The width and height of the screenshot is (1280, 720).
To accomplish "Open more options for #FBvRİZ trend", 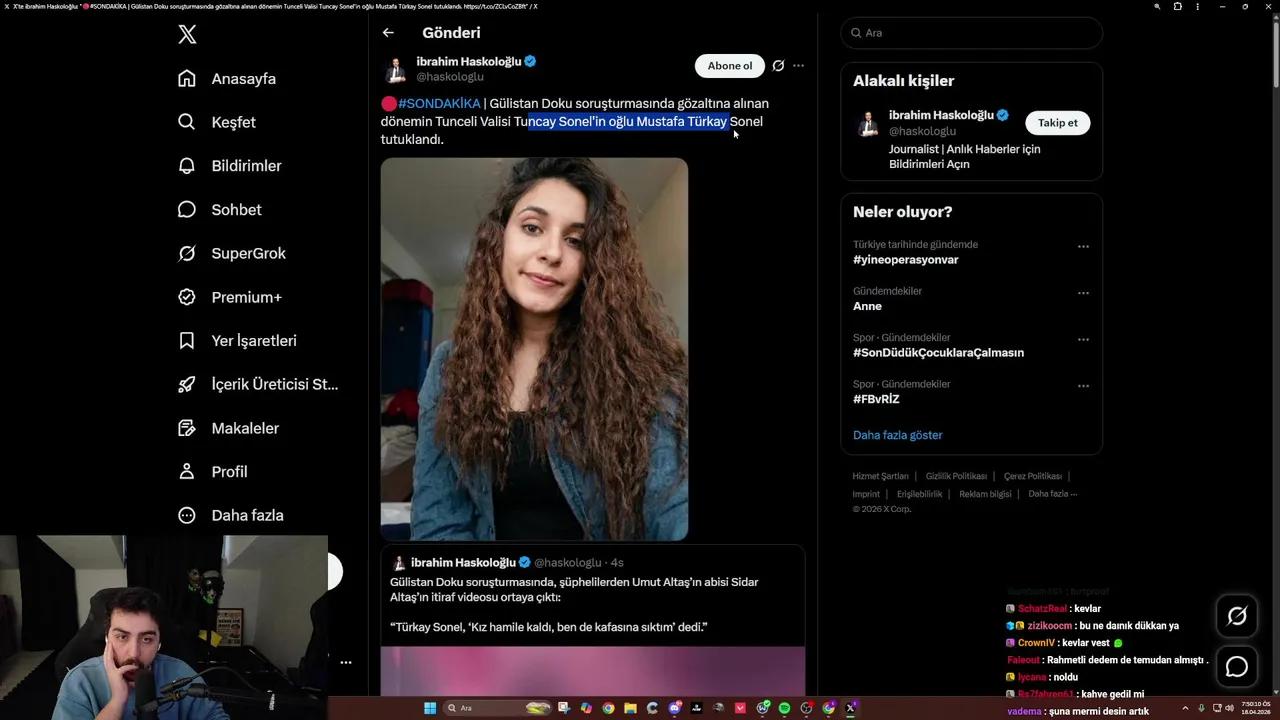I will (x=1083, y=386).
